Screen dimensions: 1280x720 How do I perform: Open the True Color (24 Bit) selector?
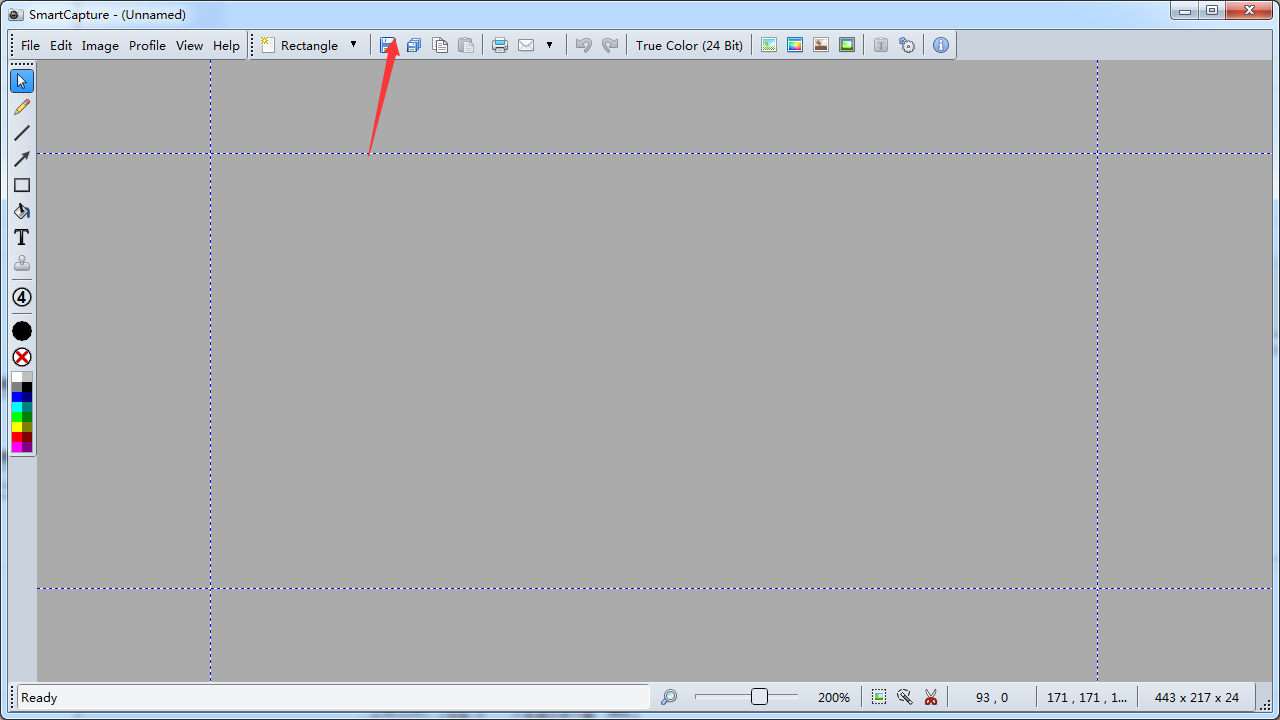pyautogui.click(x=689, y=45)
